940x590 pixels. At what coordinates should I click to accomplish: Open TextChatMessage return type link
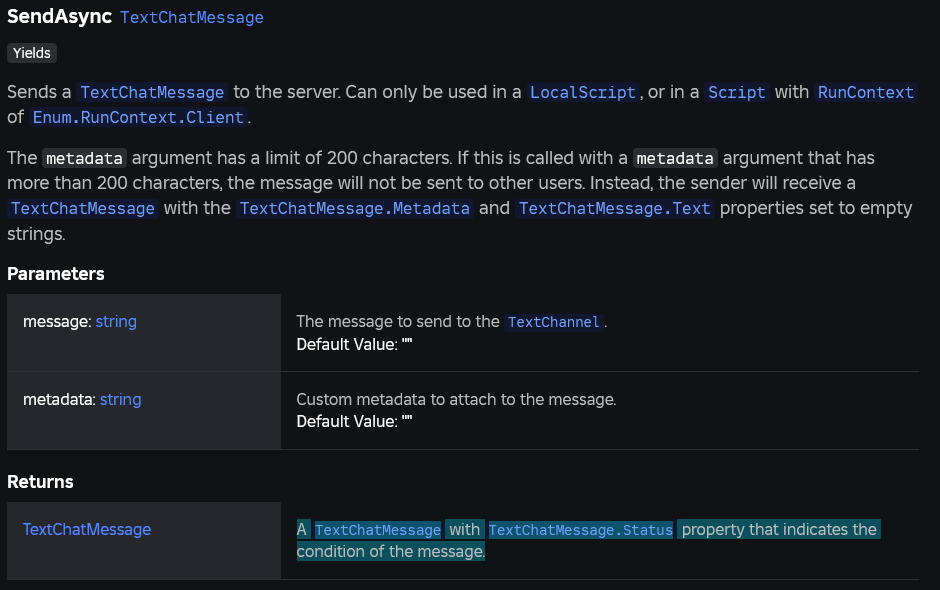[x=87, y=529]
